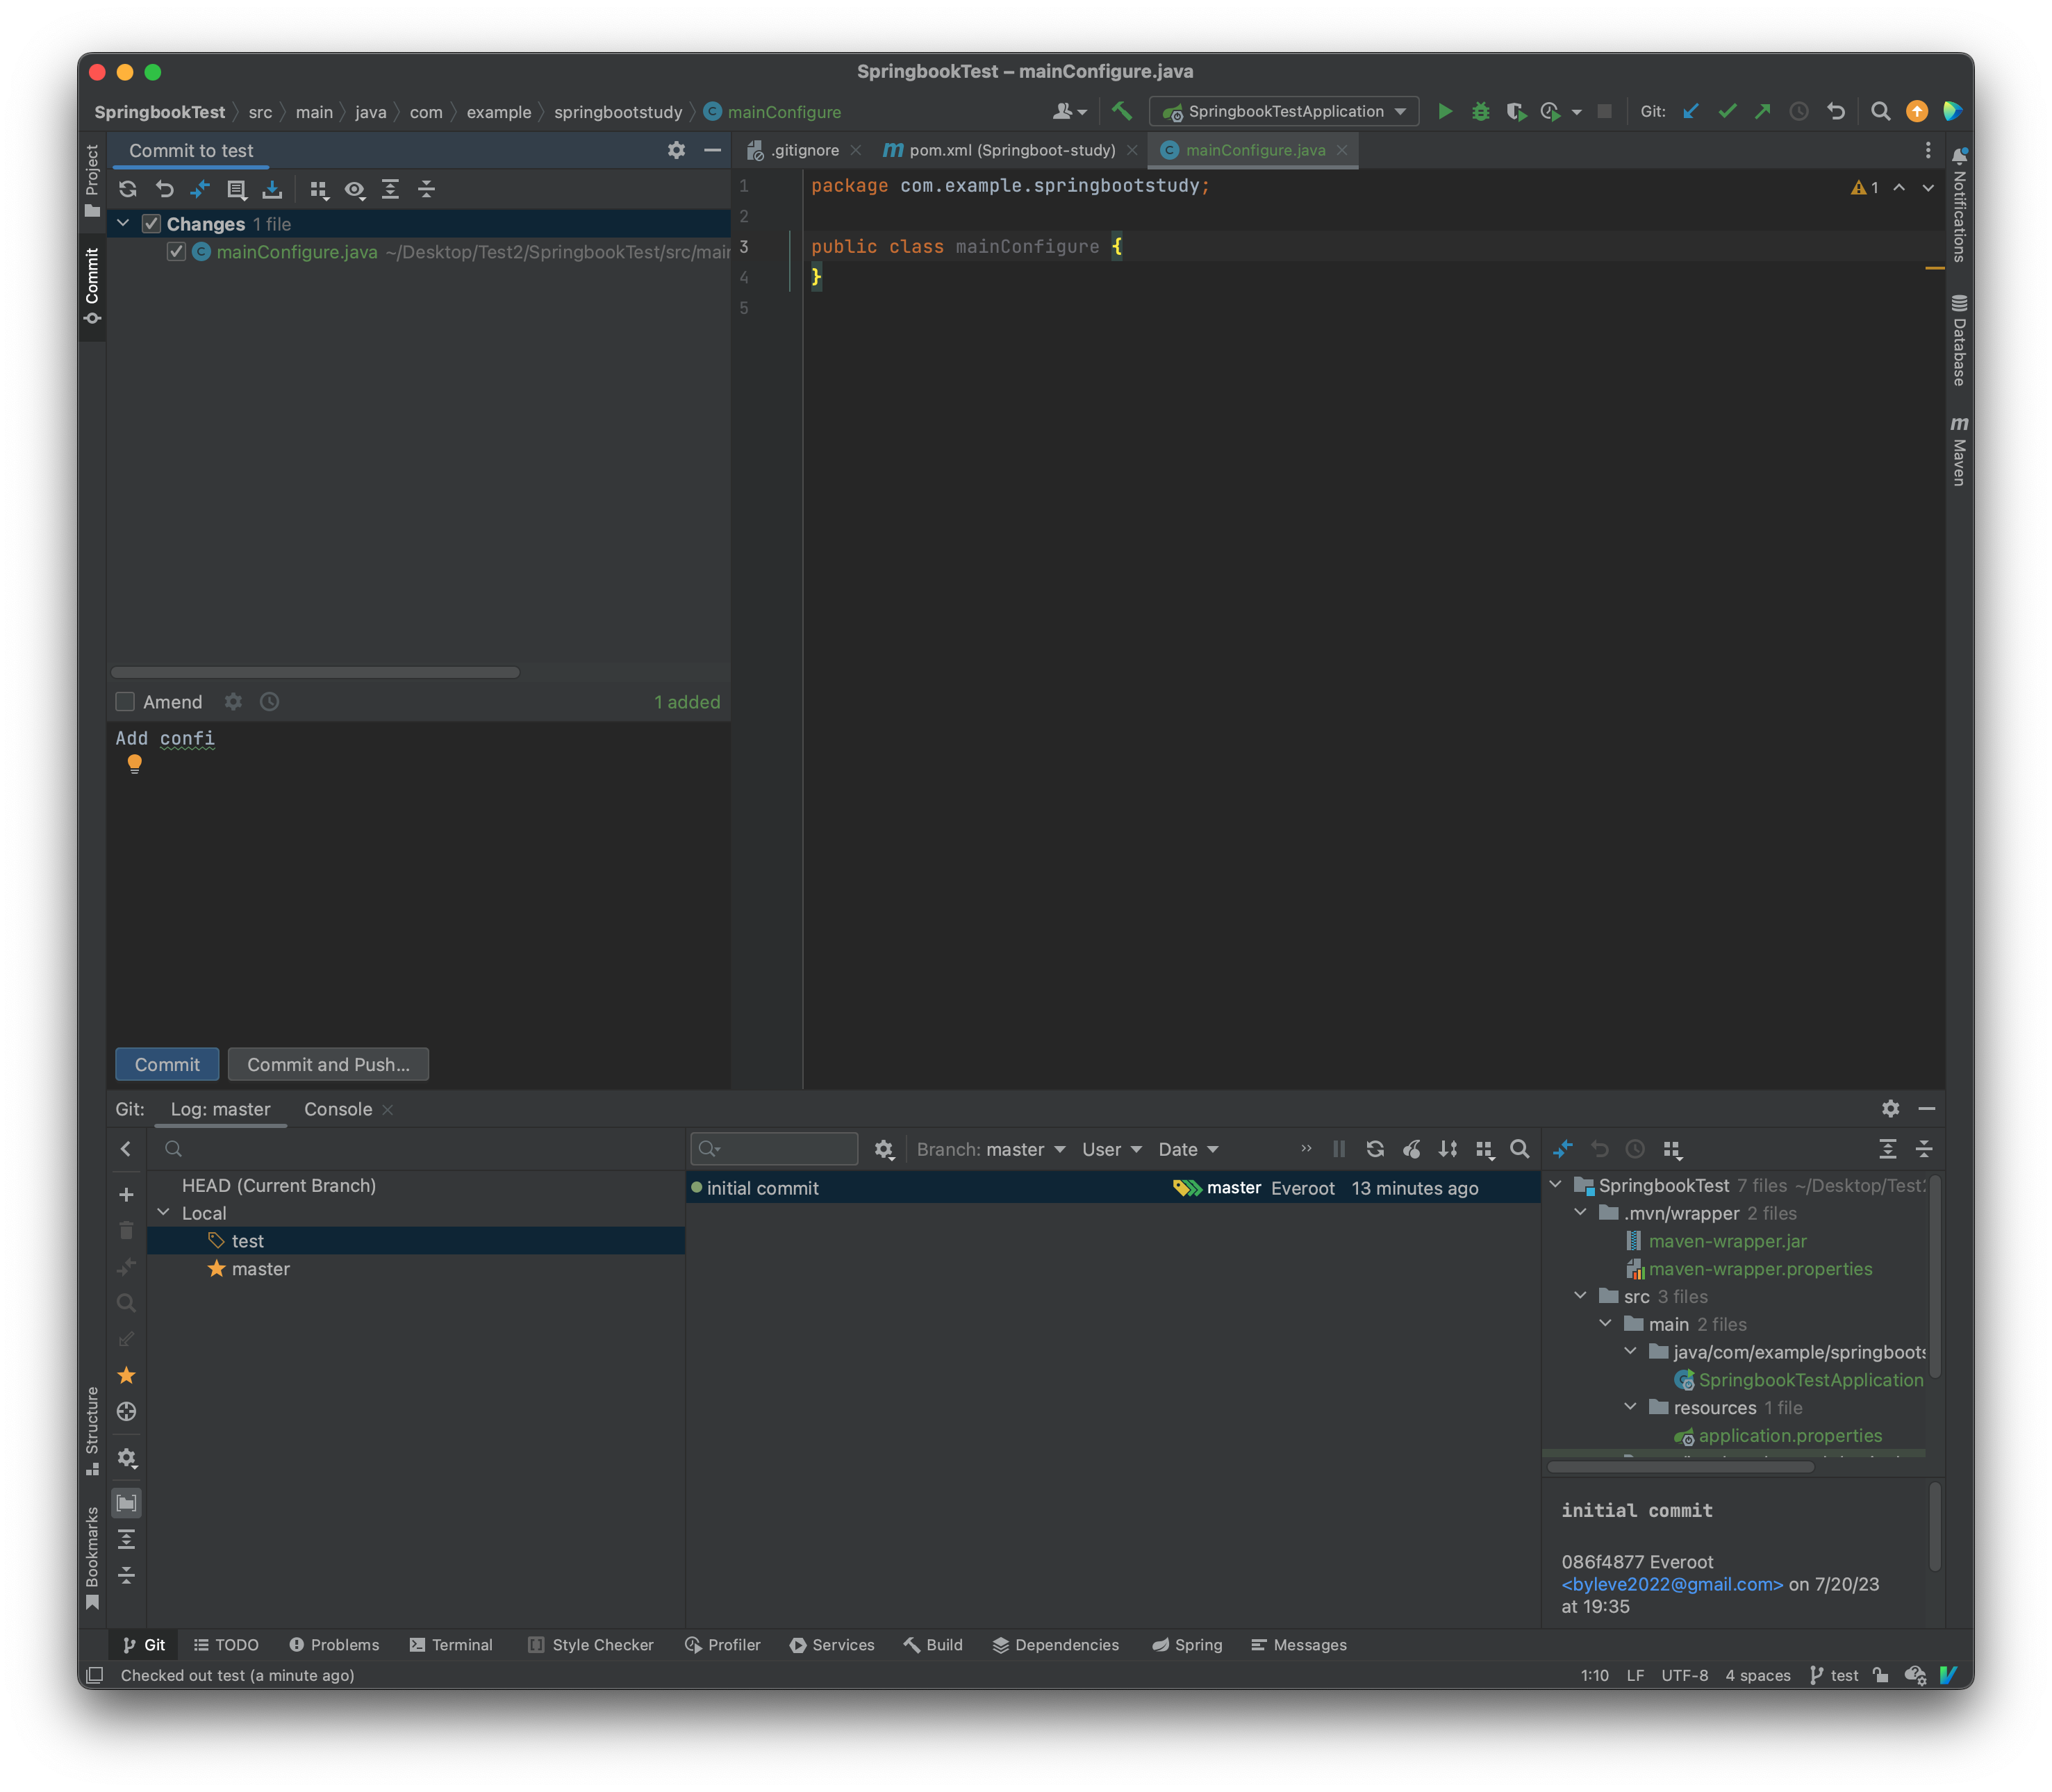Cherry-pick the commit in the Git log toolbar
The height and width of the screenshot is (1792, 2052).
pyautogui.click(x=1411, y=1149)
